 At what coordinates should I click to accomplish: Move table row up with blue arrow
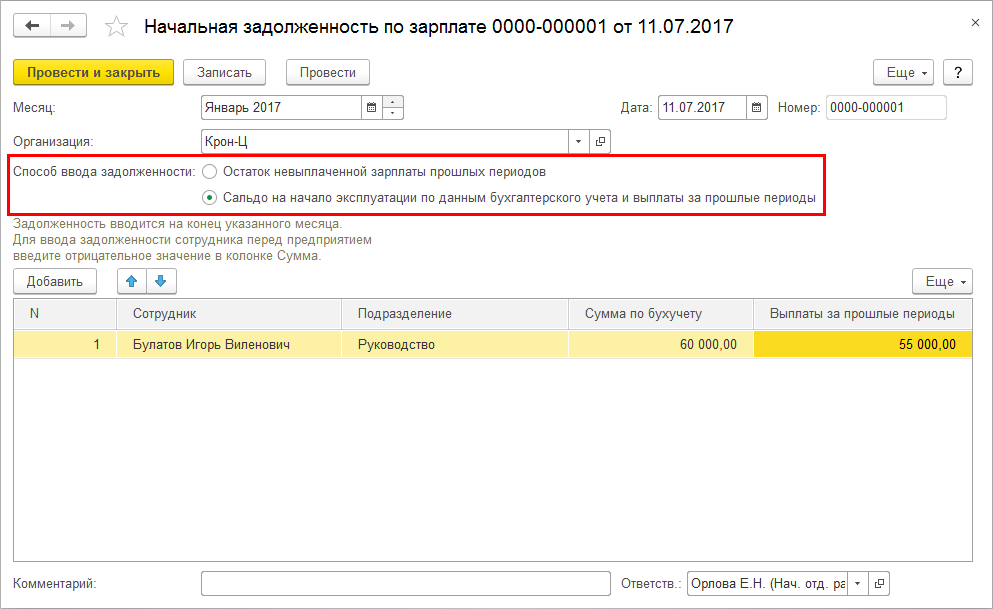click(132, 281)
